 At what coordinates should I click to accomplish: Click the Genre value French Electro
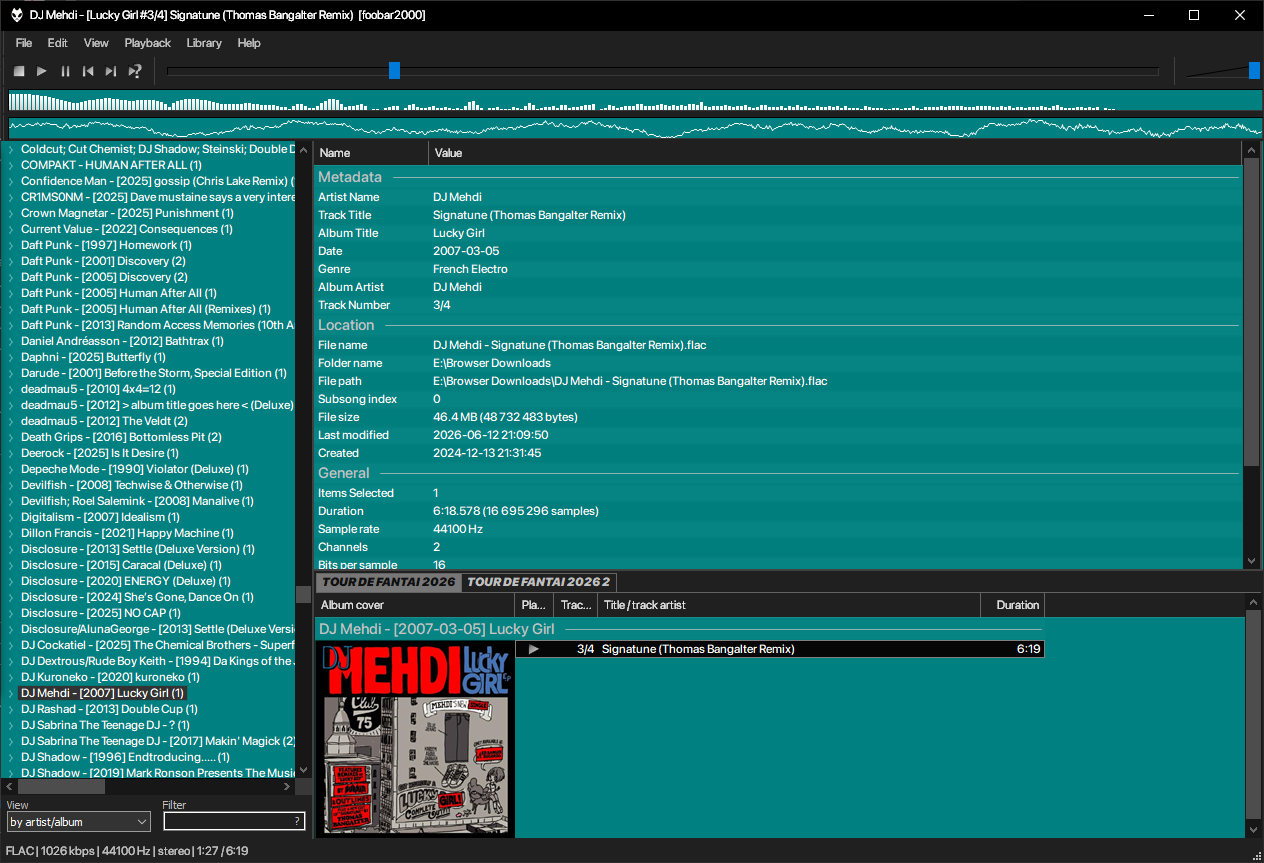(470, 269)
